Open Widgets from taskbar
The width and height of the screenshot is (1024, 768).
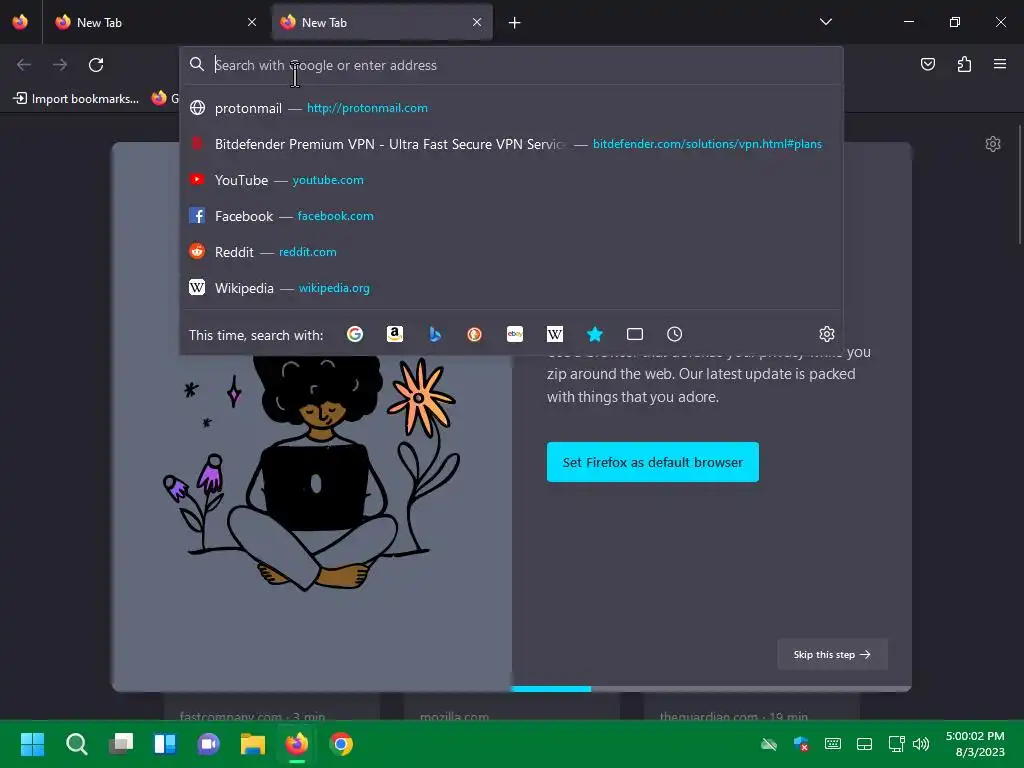165,744
